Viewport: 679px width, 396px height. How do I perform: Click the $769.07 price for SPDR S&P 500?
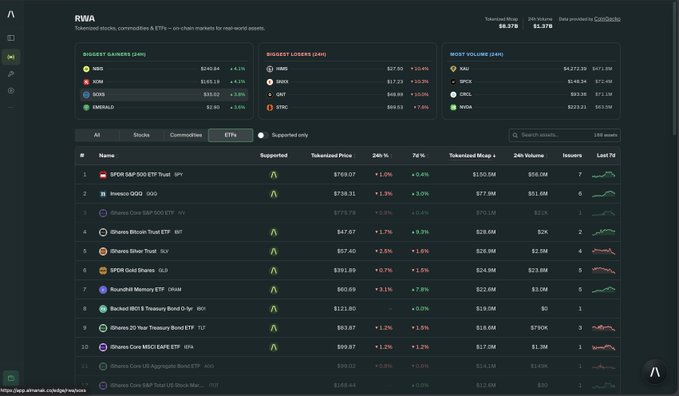point(344,175)
